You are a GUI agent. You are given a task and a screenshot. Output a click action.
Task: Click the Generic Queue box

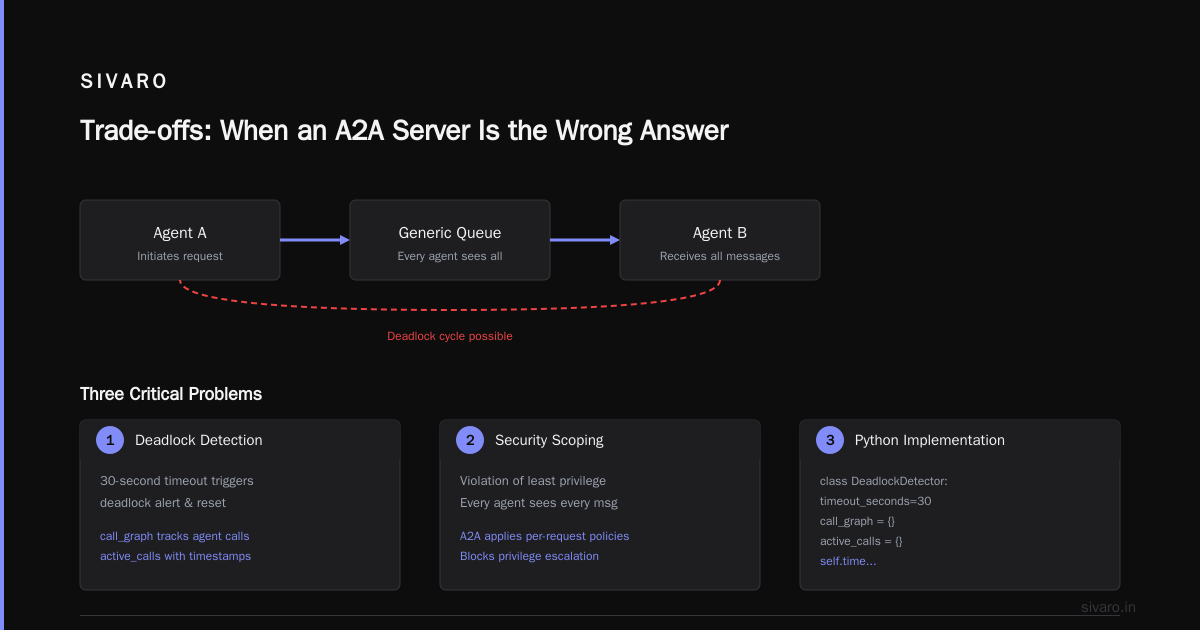[450, 240]
